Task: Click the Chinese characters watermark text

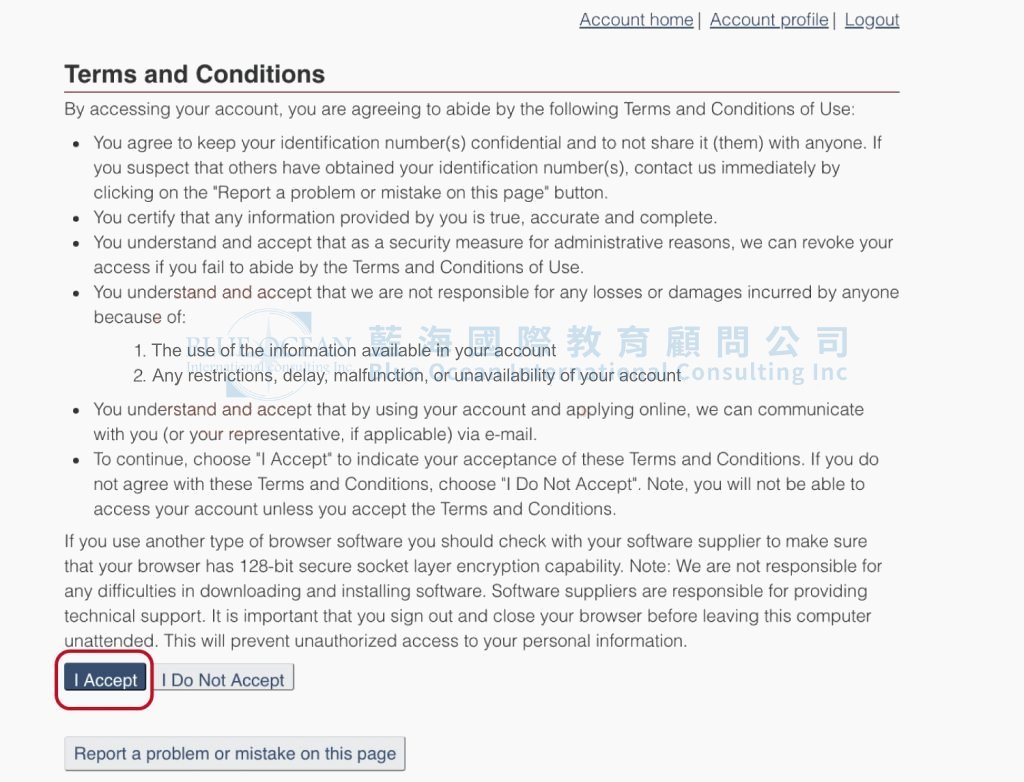Action: point(609,342)
